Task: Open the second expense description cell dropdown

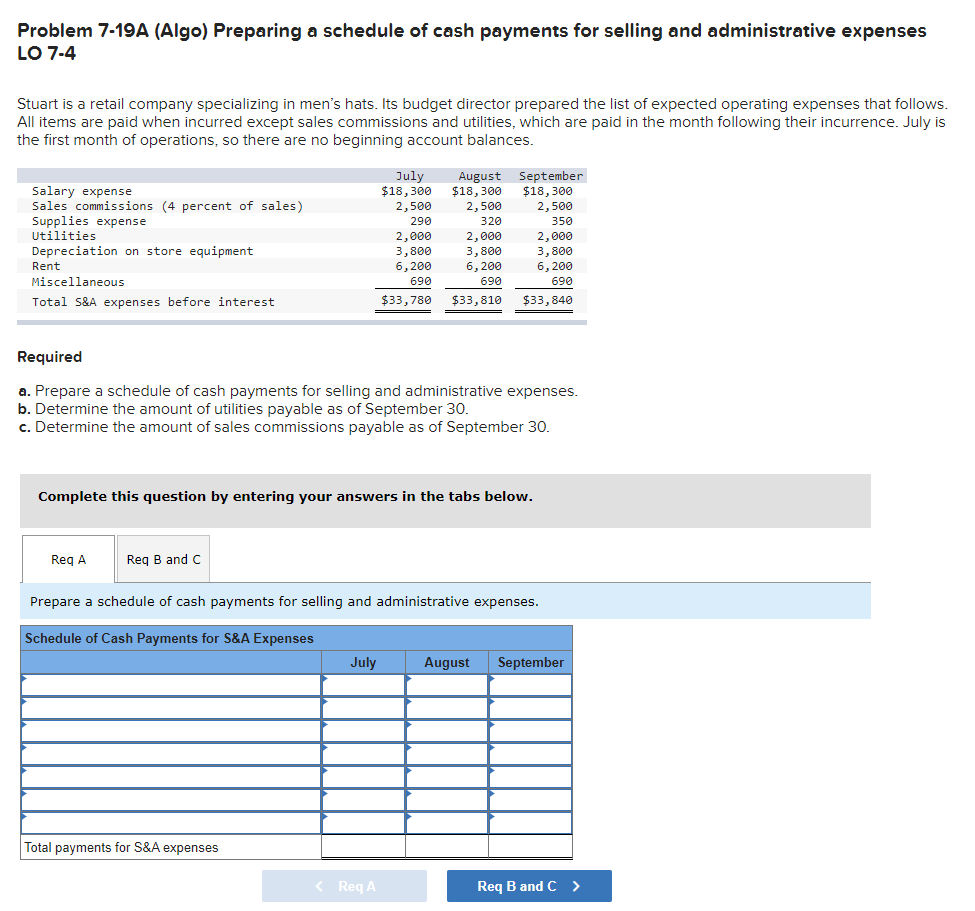Action: [170, 707]
